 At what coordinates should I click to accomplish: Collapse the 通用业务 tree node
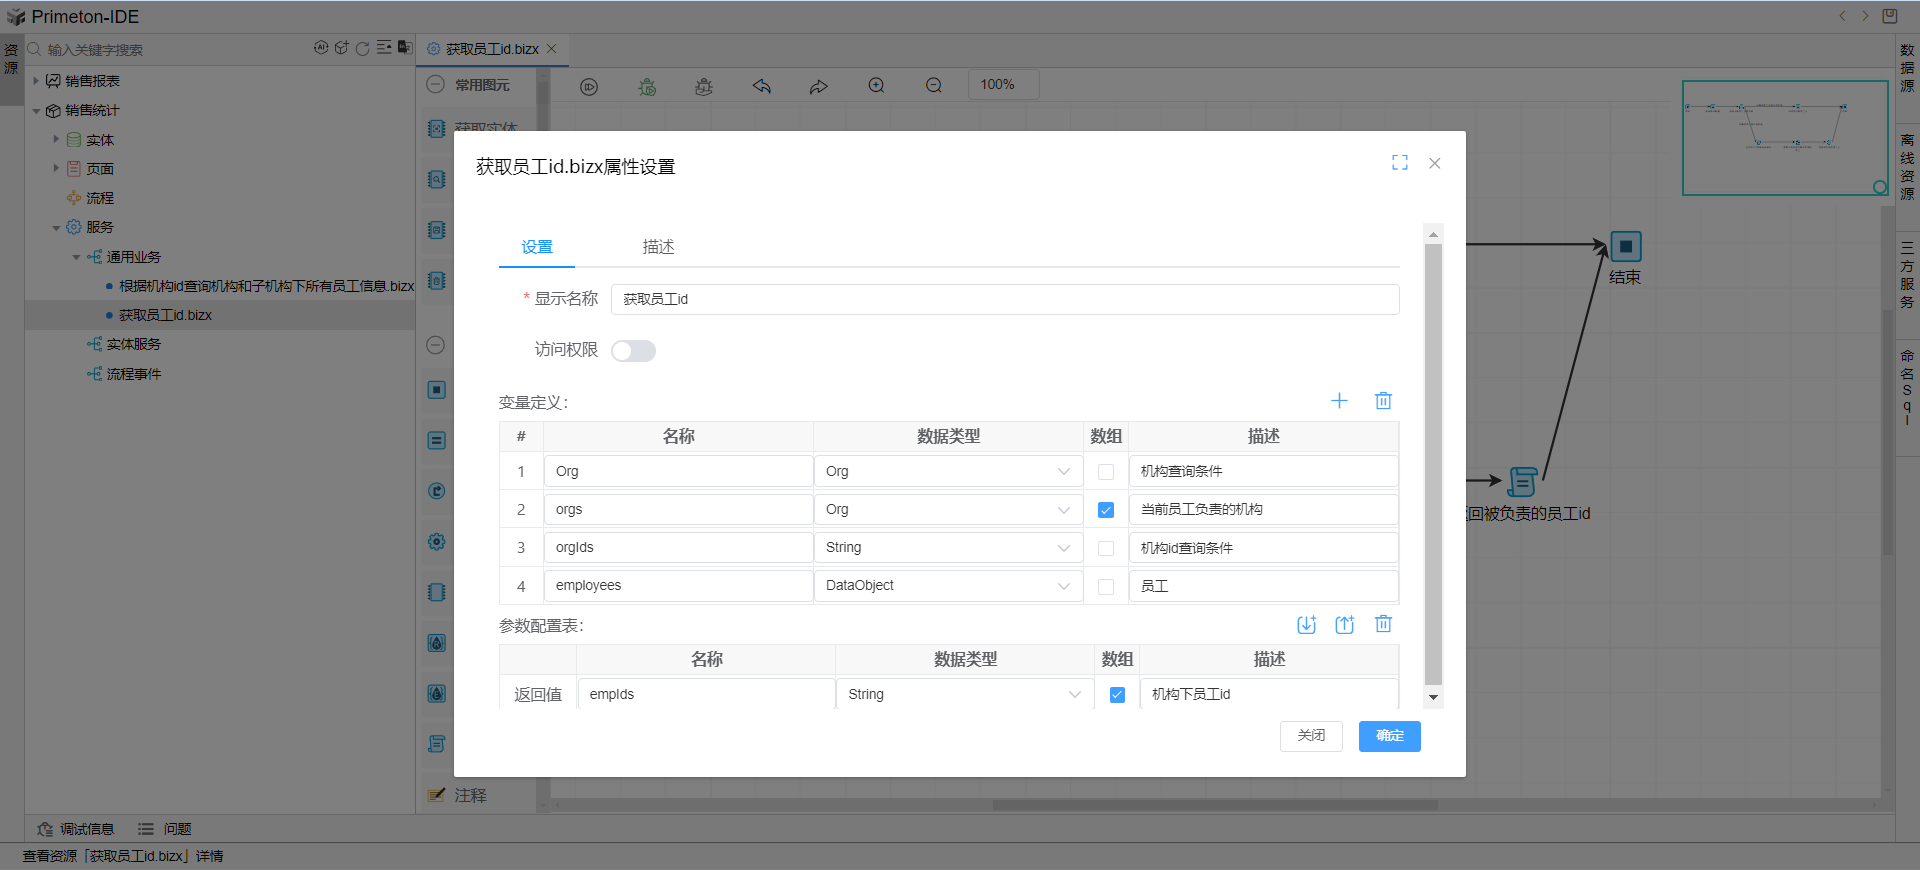point(76,258)
